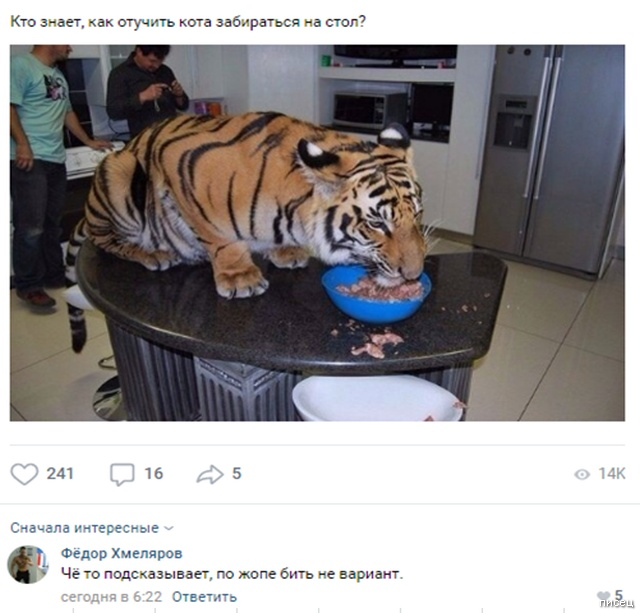Click the share count number 5
This screenshot has width=640, height=613.
tap(237, 474)
